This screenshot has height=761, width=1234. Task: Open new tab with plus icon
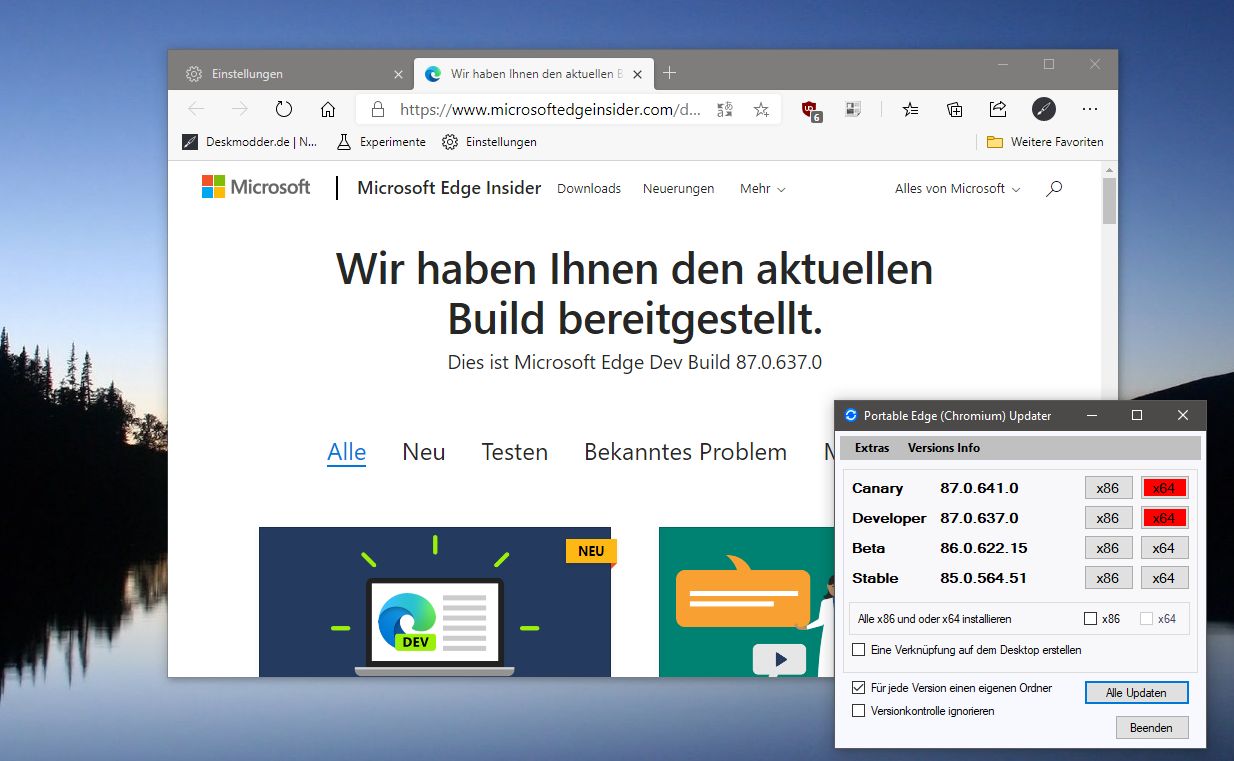click(670, 73)
